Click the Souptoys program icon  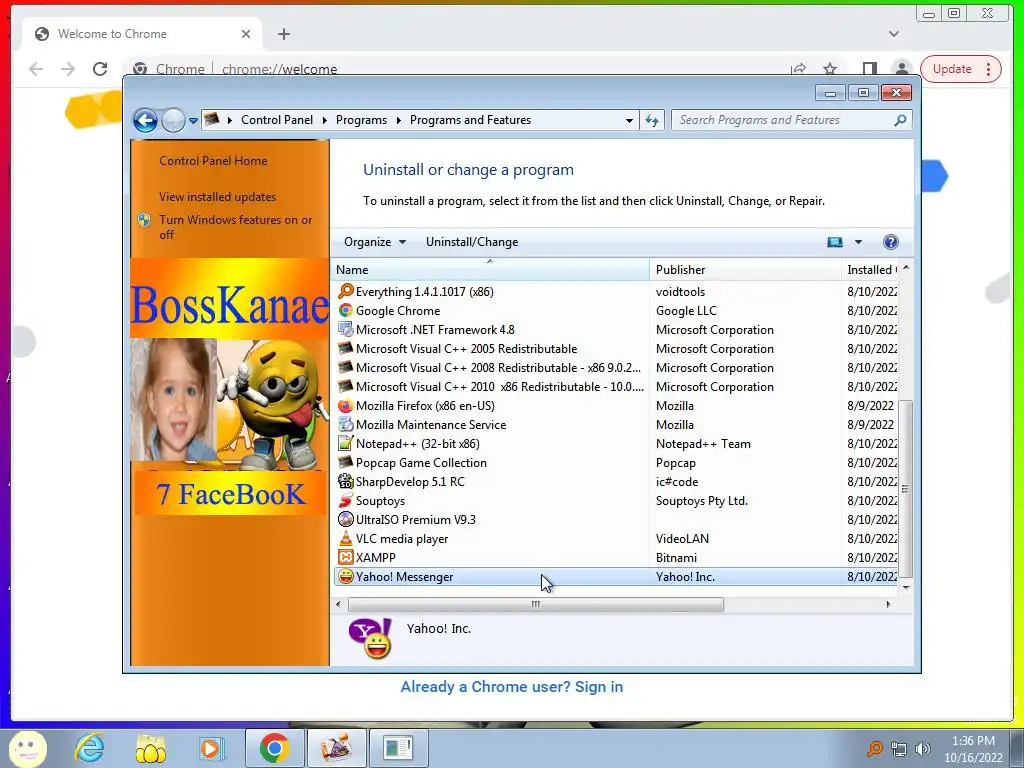pos(345,500)
